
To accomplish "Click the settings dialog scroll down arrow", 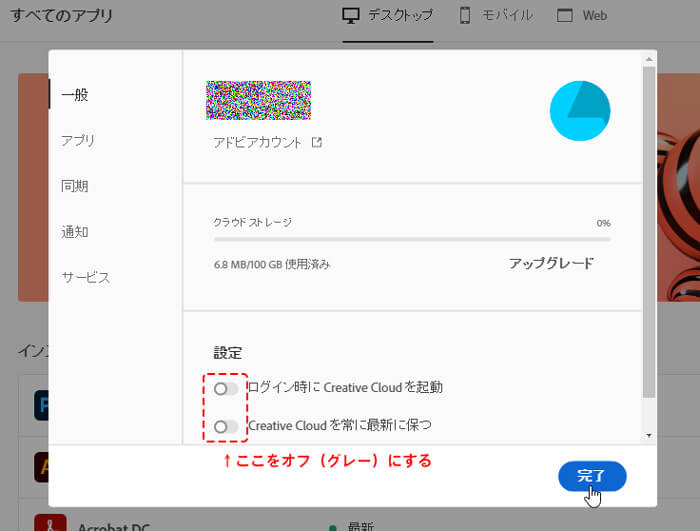I will [649, 435].
